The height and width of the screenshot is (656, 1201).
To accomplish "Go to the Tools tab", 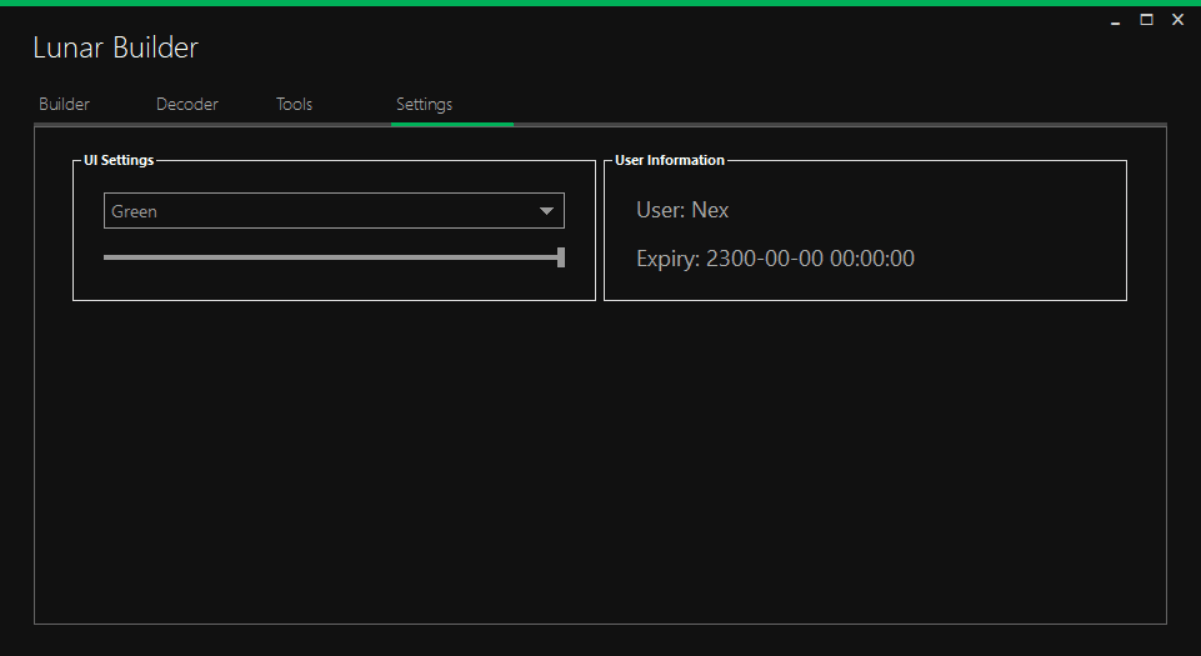I will point(294,104).
